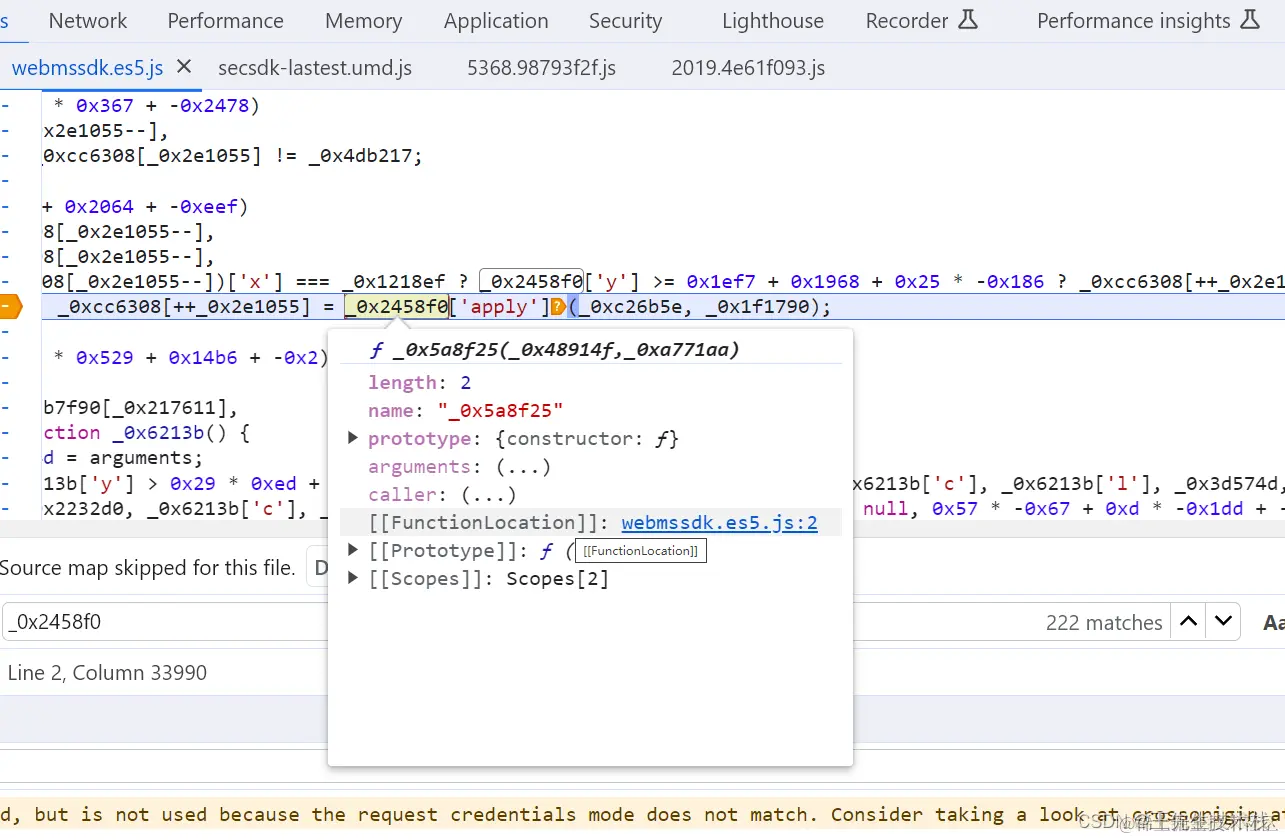
Task: Click the arguments keyword in code
Action: click(147, 458)
